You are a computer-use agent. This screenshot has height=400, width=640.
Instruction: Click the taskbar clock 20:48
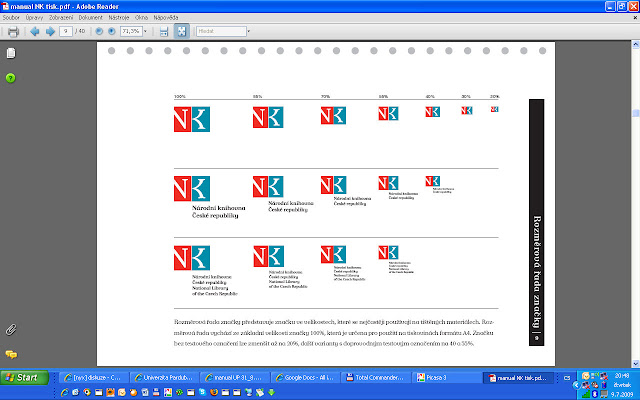[622, 376]
